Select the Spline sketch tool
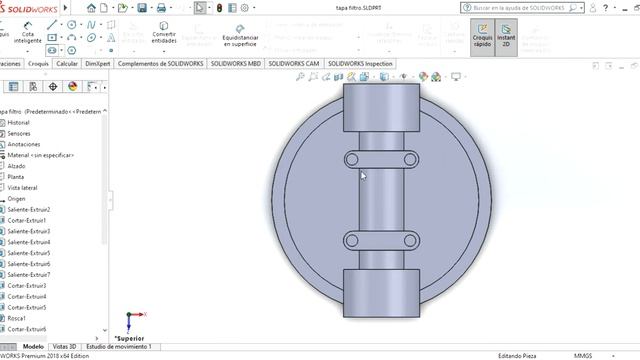The image size is (640, 360). pyautogui.click(x=91, y=25)
